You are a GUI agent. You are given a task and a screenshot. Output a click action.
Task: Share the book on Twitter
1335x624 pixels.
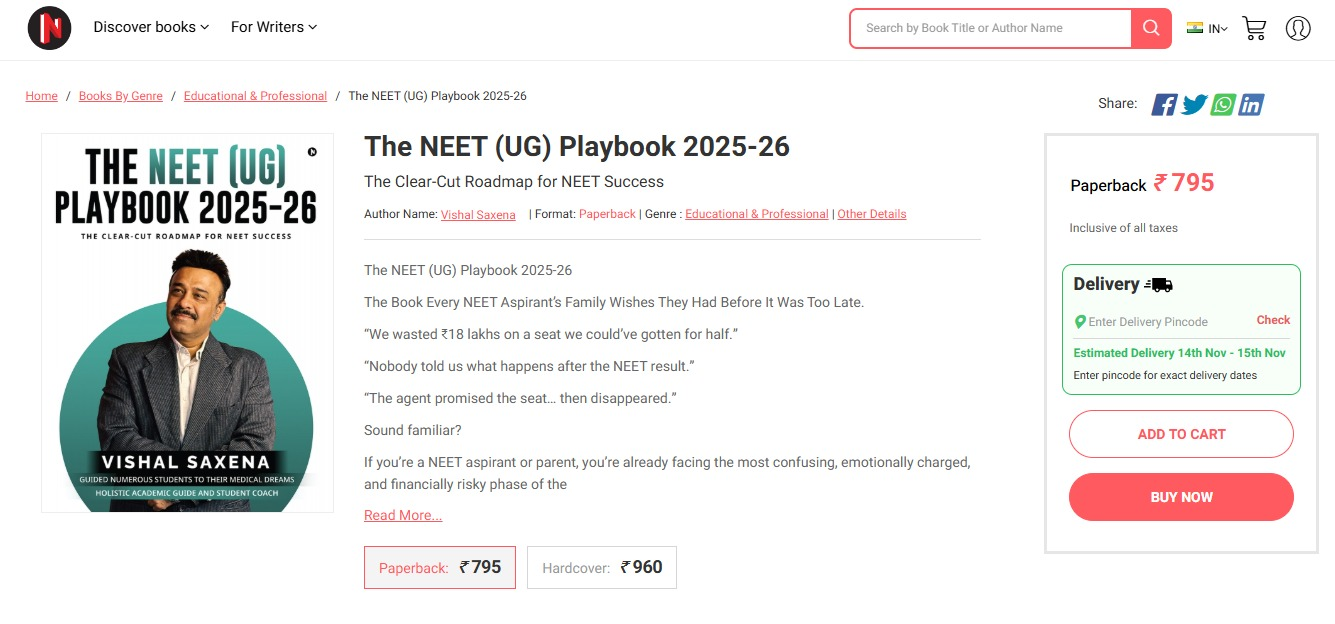tap(1194, 104)
